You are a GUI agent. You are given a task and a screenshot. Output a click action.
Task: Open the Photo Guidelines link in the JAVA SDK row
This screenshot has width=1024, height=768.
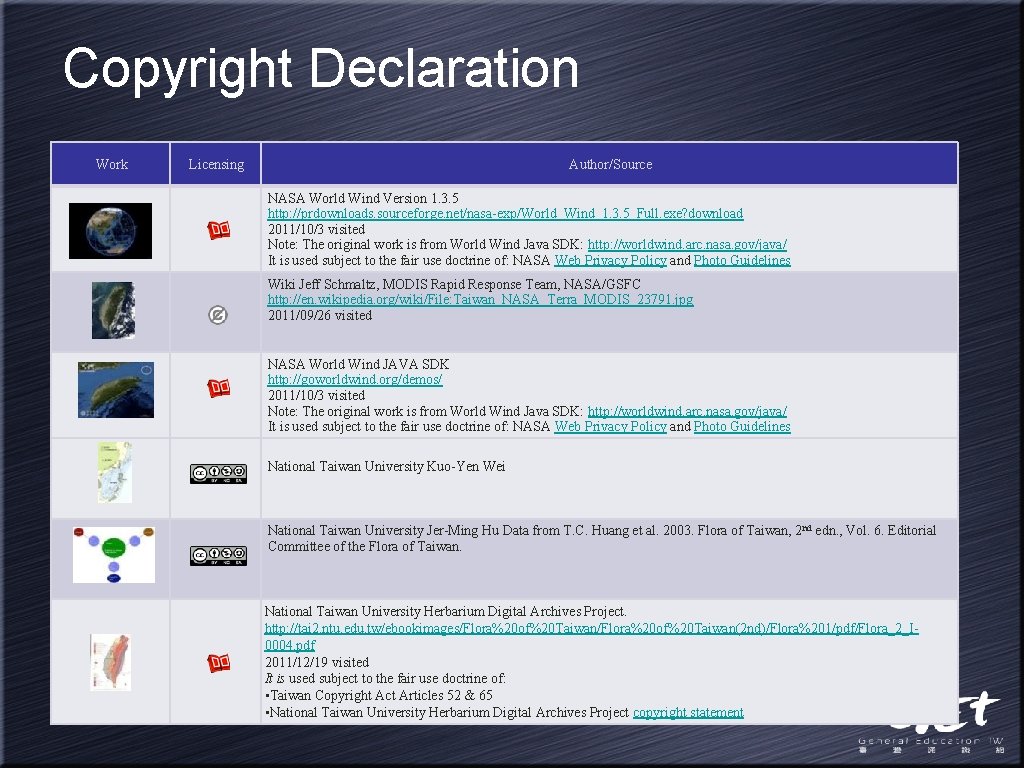(742, 426)
